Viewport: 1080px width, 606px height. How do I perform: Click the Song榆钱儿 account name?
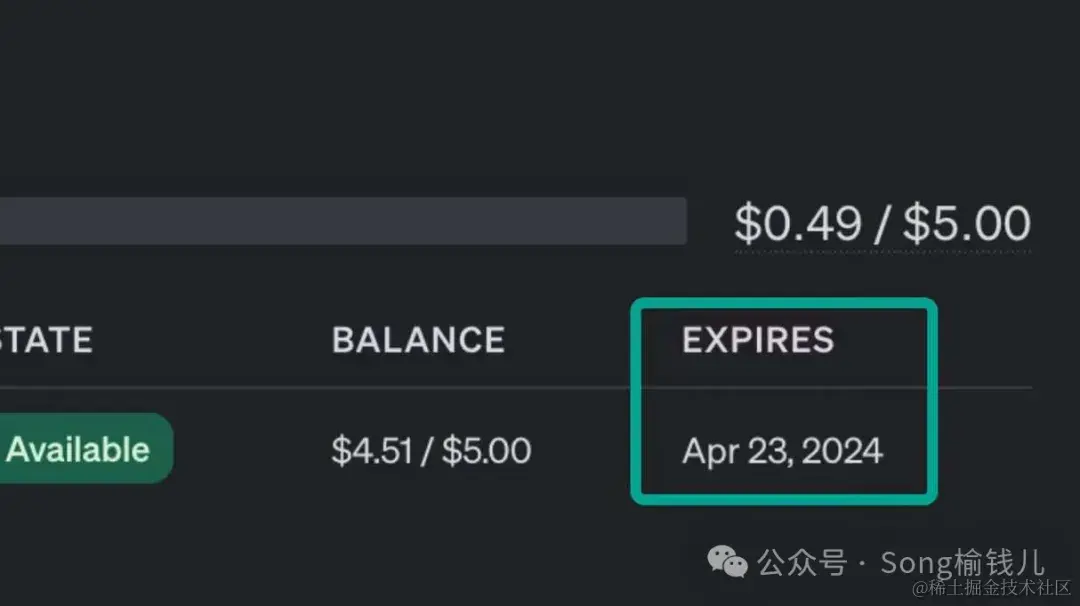point(962,563)
